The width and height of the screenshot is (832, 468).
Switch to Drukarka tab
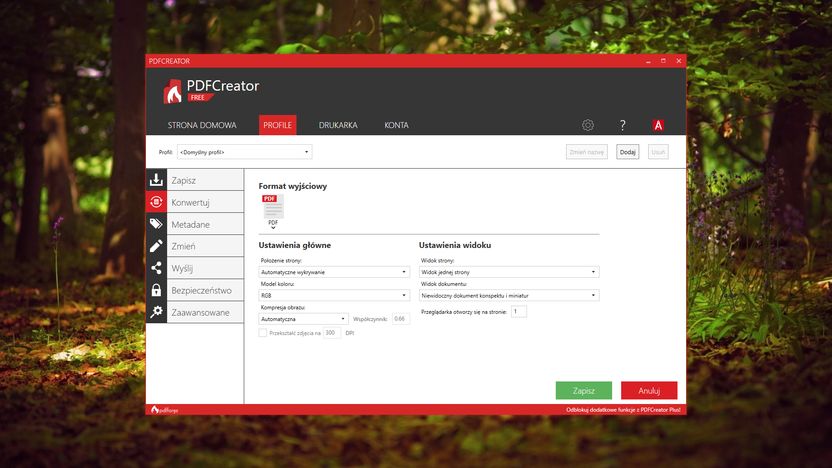(338, 125)
